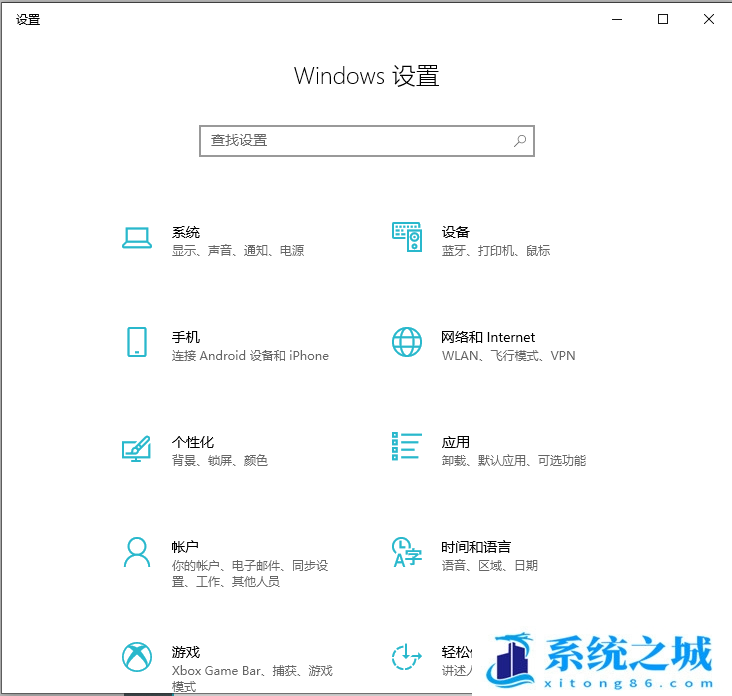
Task: Open the 时间和语言 clock icon
Action: click(x=407, y=552)
